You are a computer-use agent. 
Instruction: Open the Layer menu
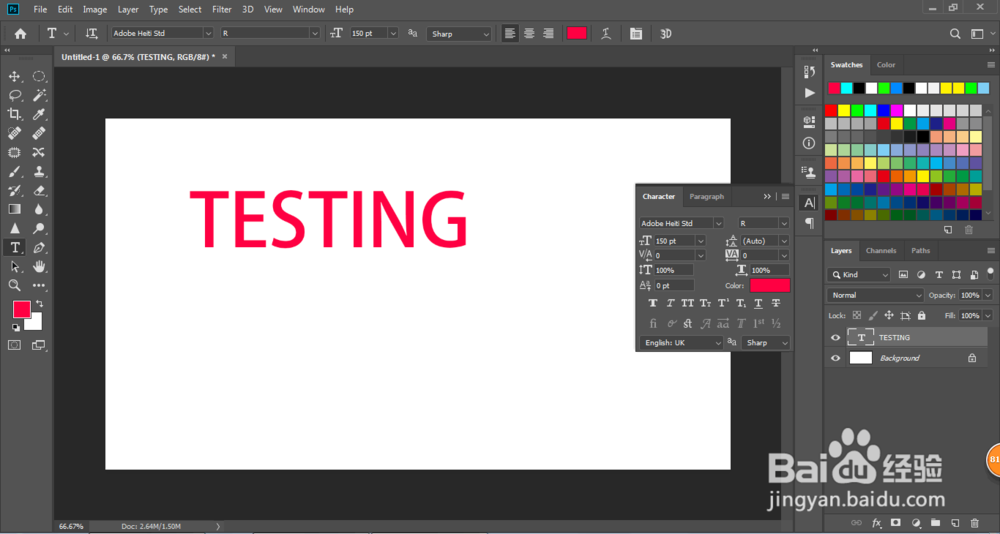coord(128,10)
